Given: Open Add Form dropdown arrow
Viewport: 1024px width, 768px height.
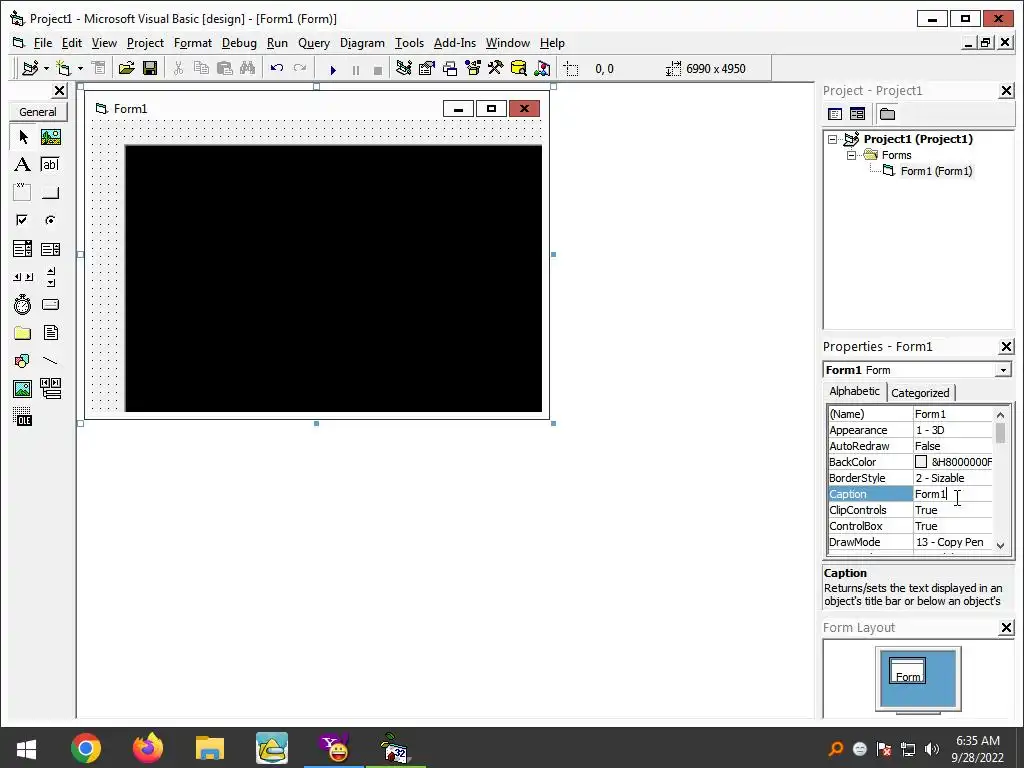Looking at the screenshot, I should coord(80,68).
